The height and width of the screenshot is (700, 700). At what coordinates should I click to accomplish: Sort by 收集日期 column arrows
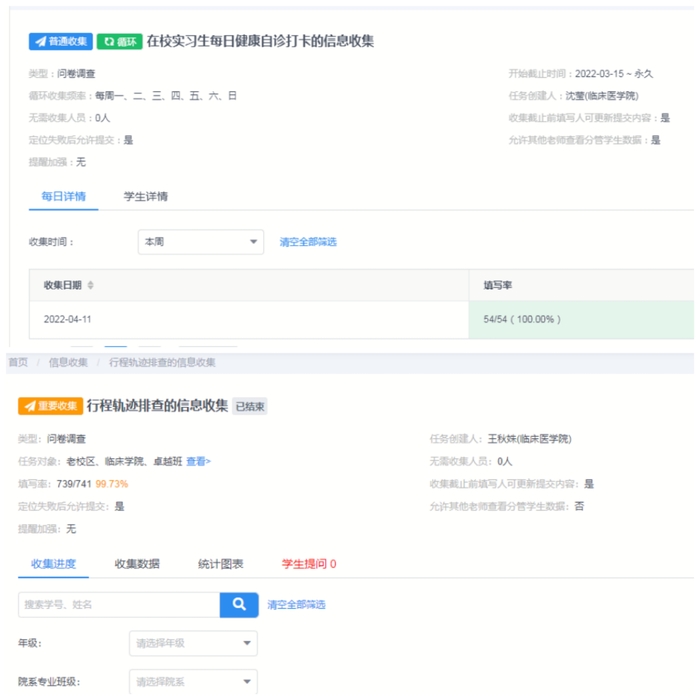(x=91, y=285)
